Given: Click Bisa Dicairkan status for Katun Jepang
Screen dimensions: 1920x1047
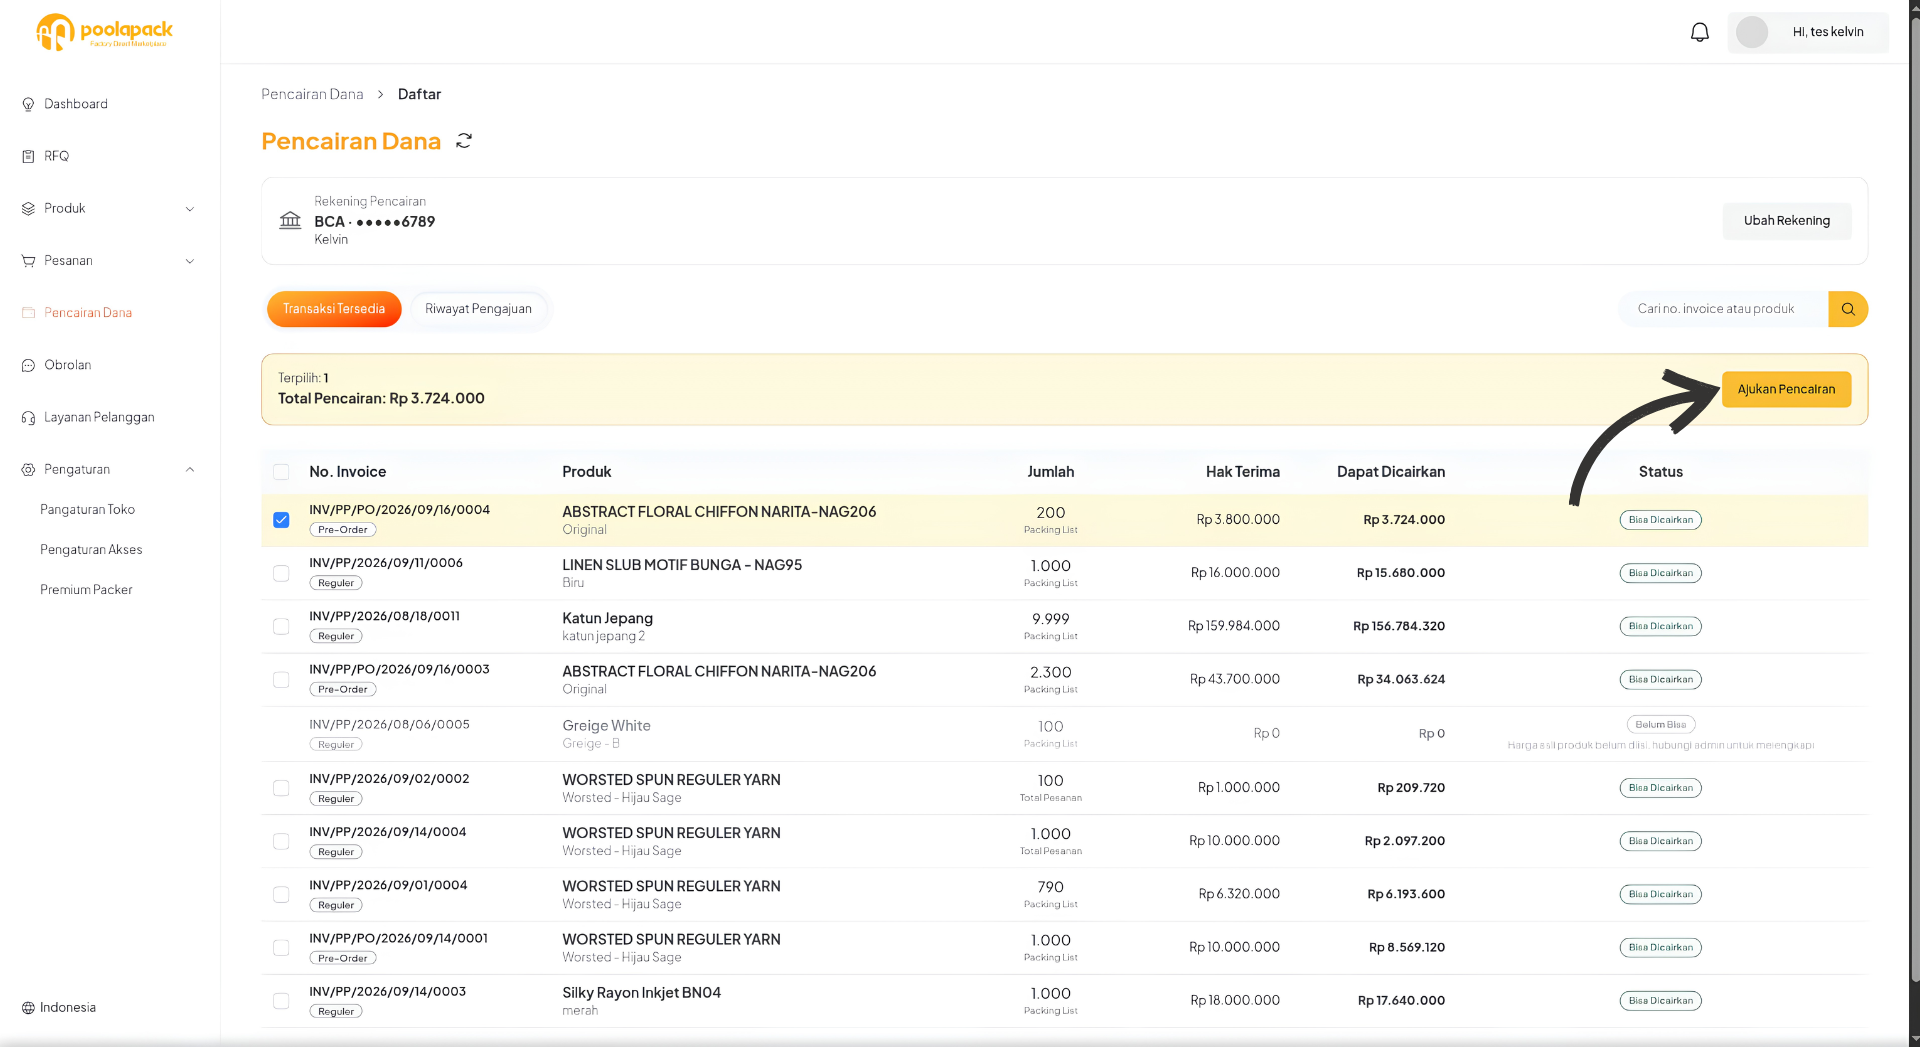Looking at the screenshot, I should point(1660,627).
